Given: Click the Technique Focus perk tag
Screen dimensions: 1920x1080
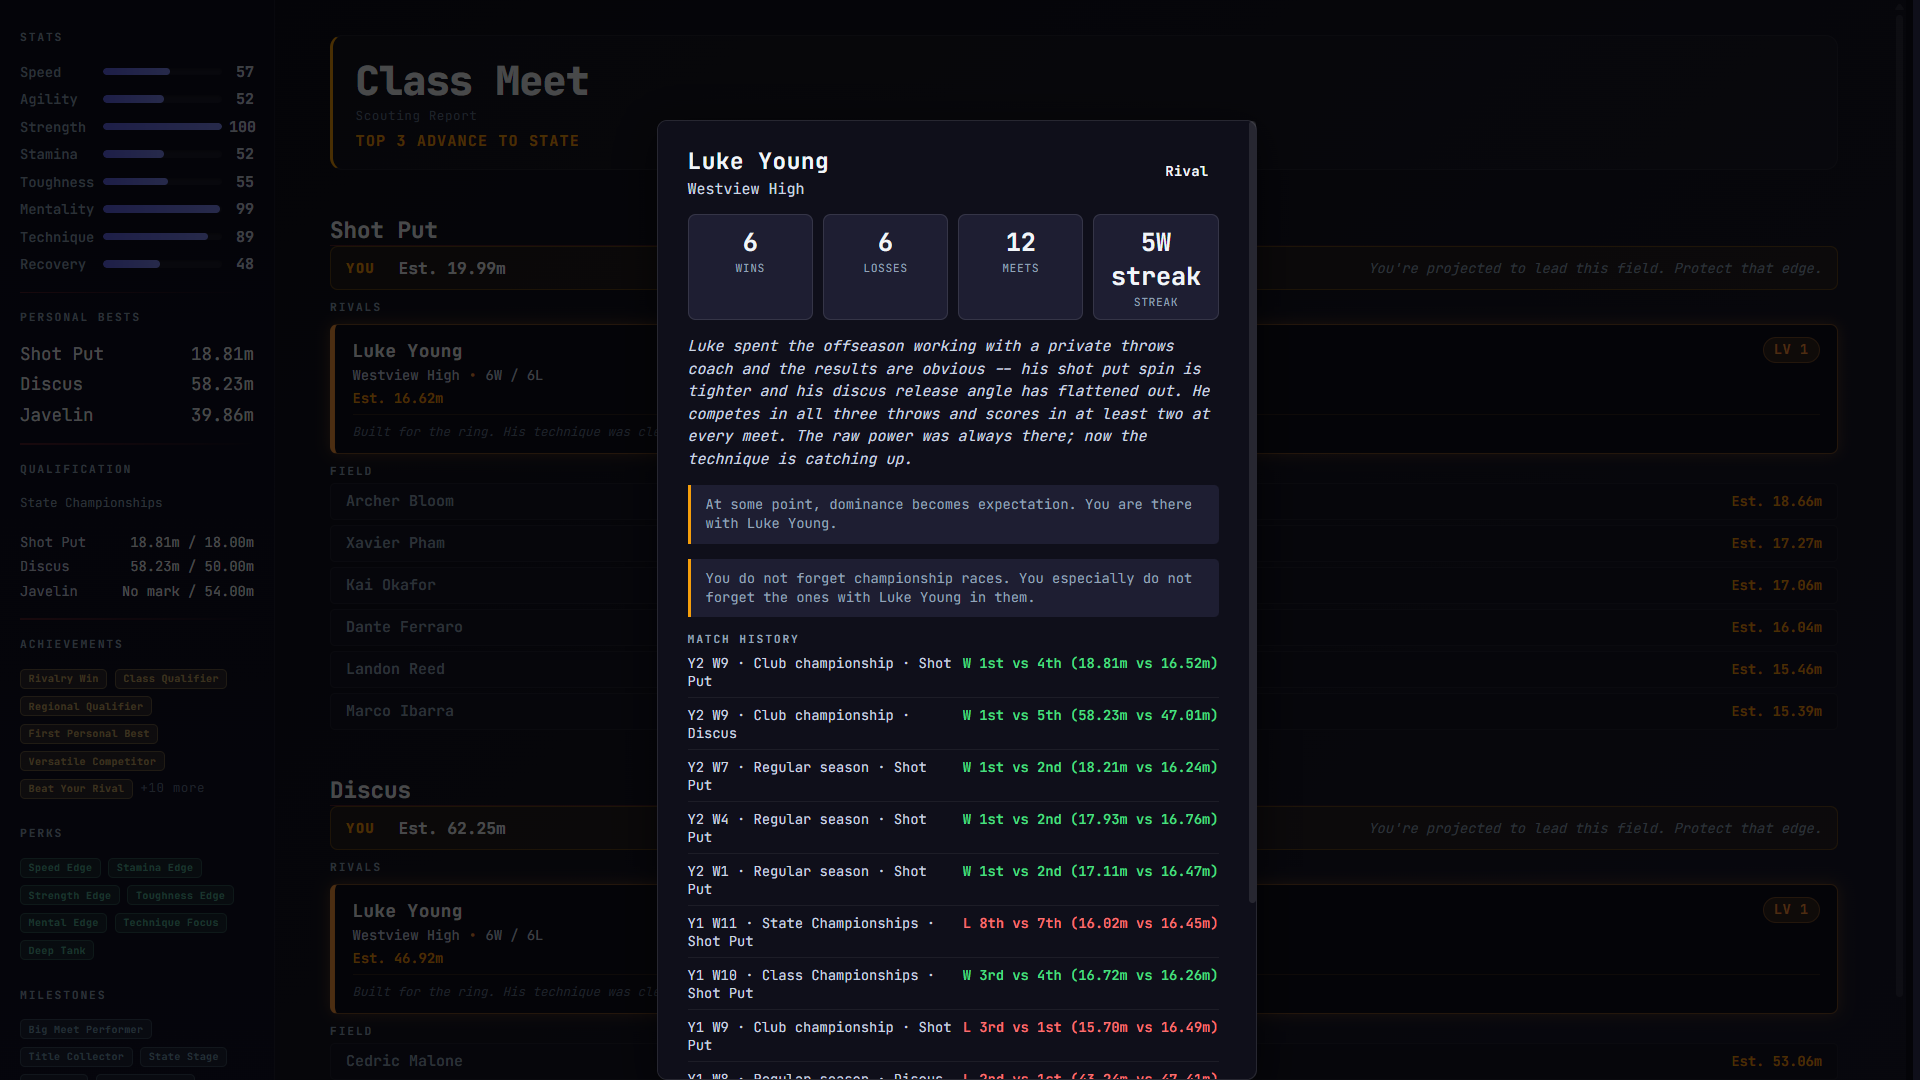Looking at the screenshot, I should tap(171, 923).
